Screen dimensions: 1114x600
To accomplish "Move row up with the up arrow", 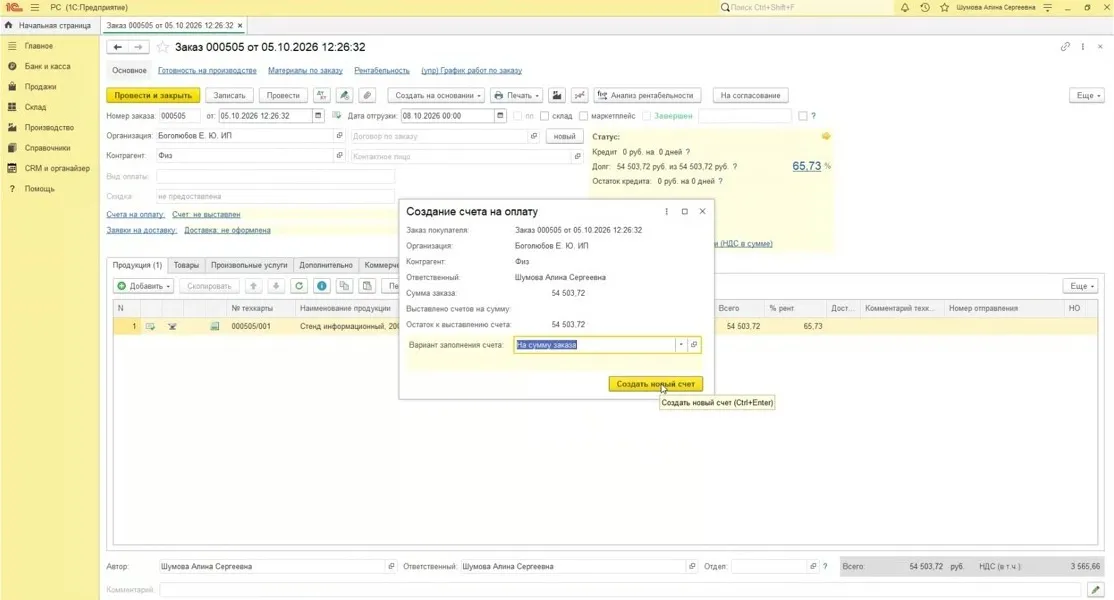I will coord(254,286).
